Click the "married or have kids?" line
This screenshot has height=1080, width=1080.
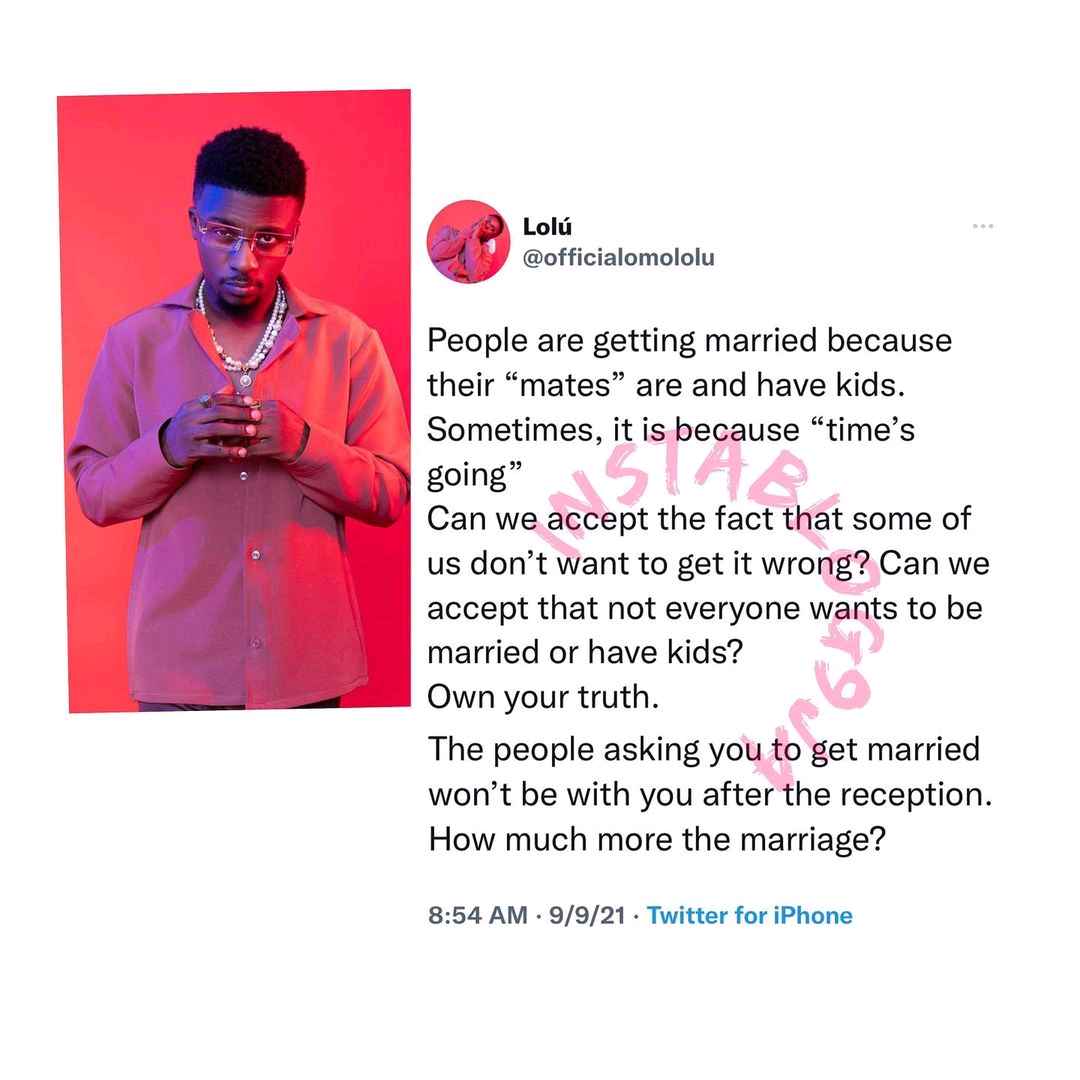point(585,652)
